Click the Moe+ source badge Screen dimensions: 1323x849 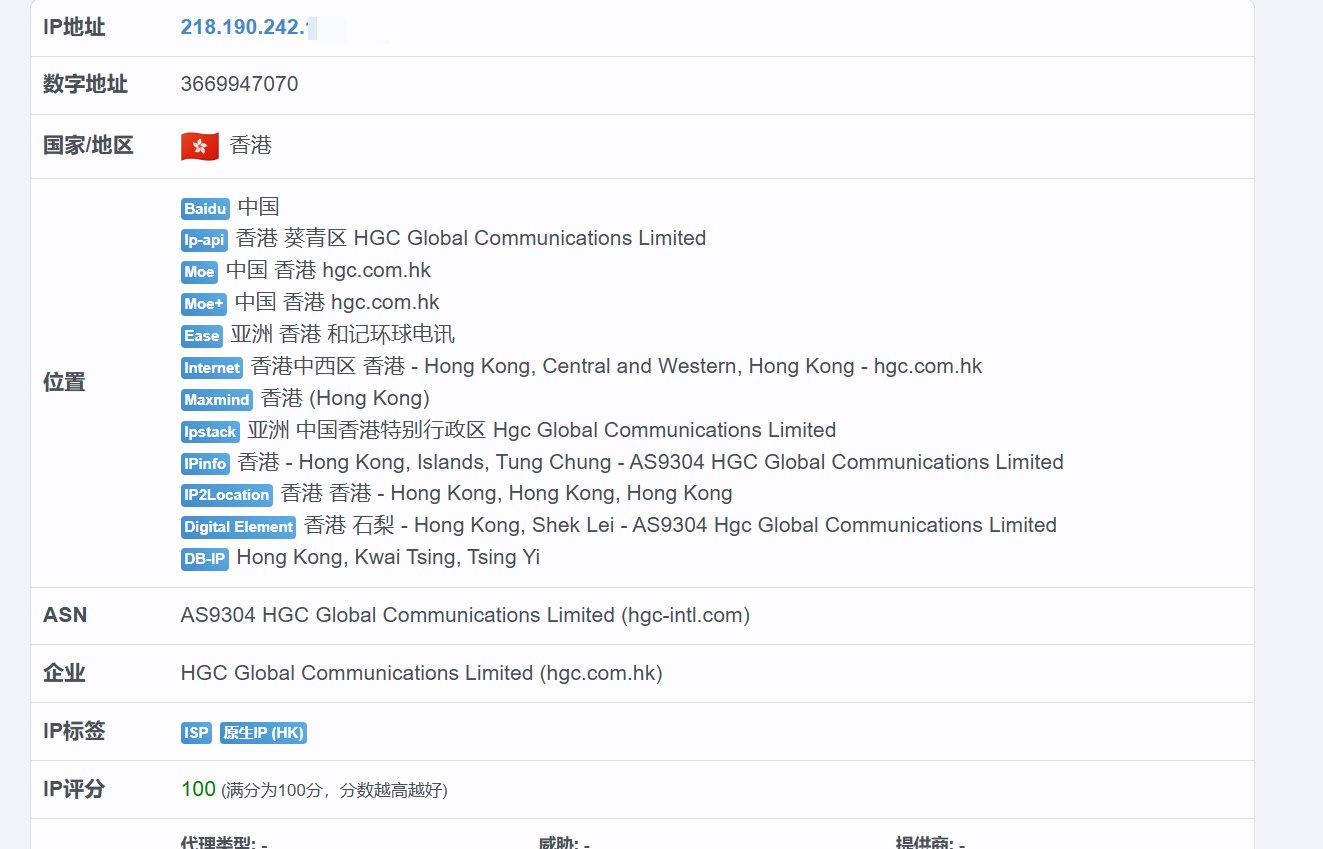pyautogui.click(x=204, y=304)
